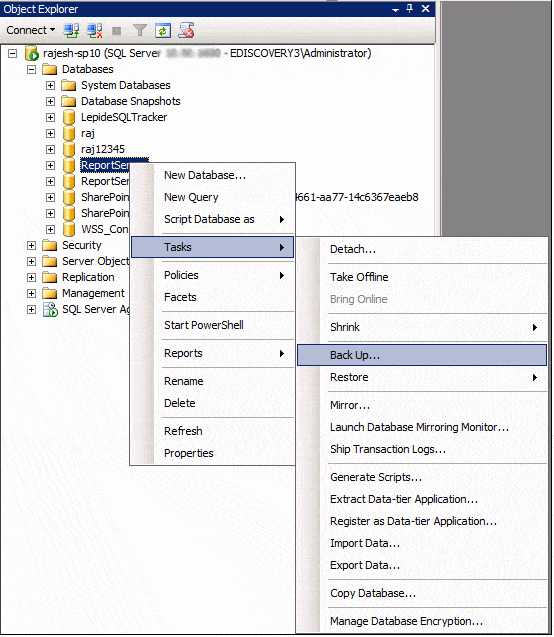Expand the Security folder
The height and width of the screenshot is (637, 554).
pyautogui.click(x=31, y=245)
